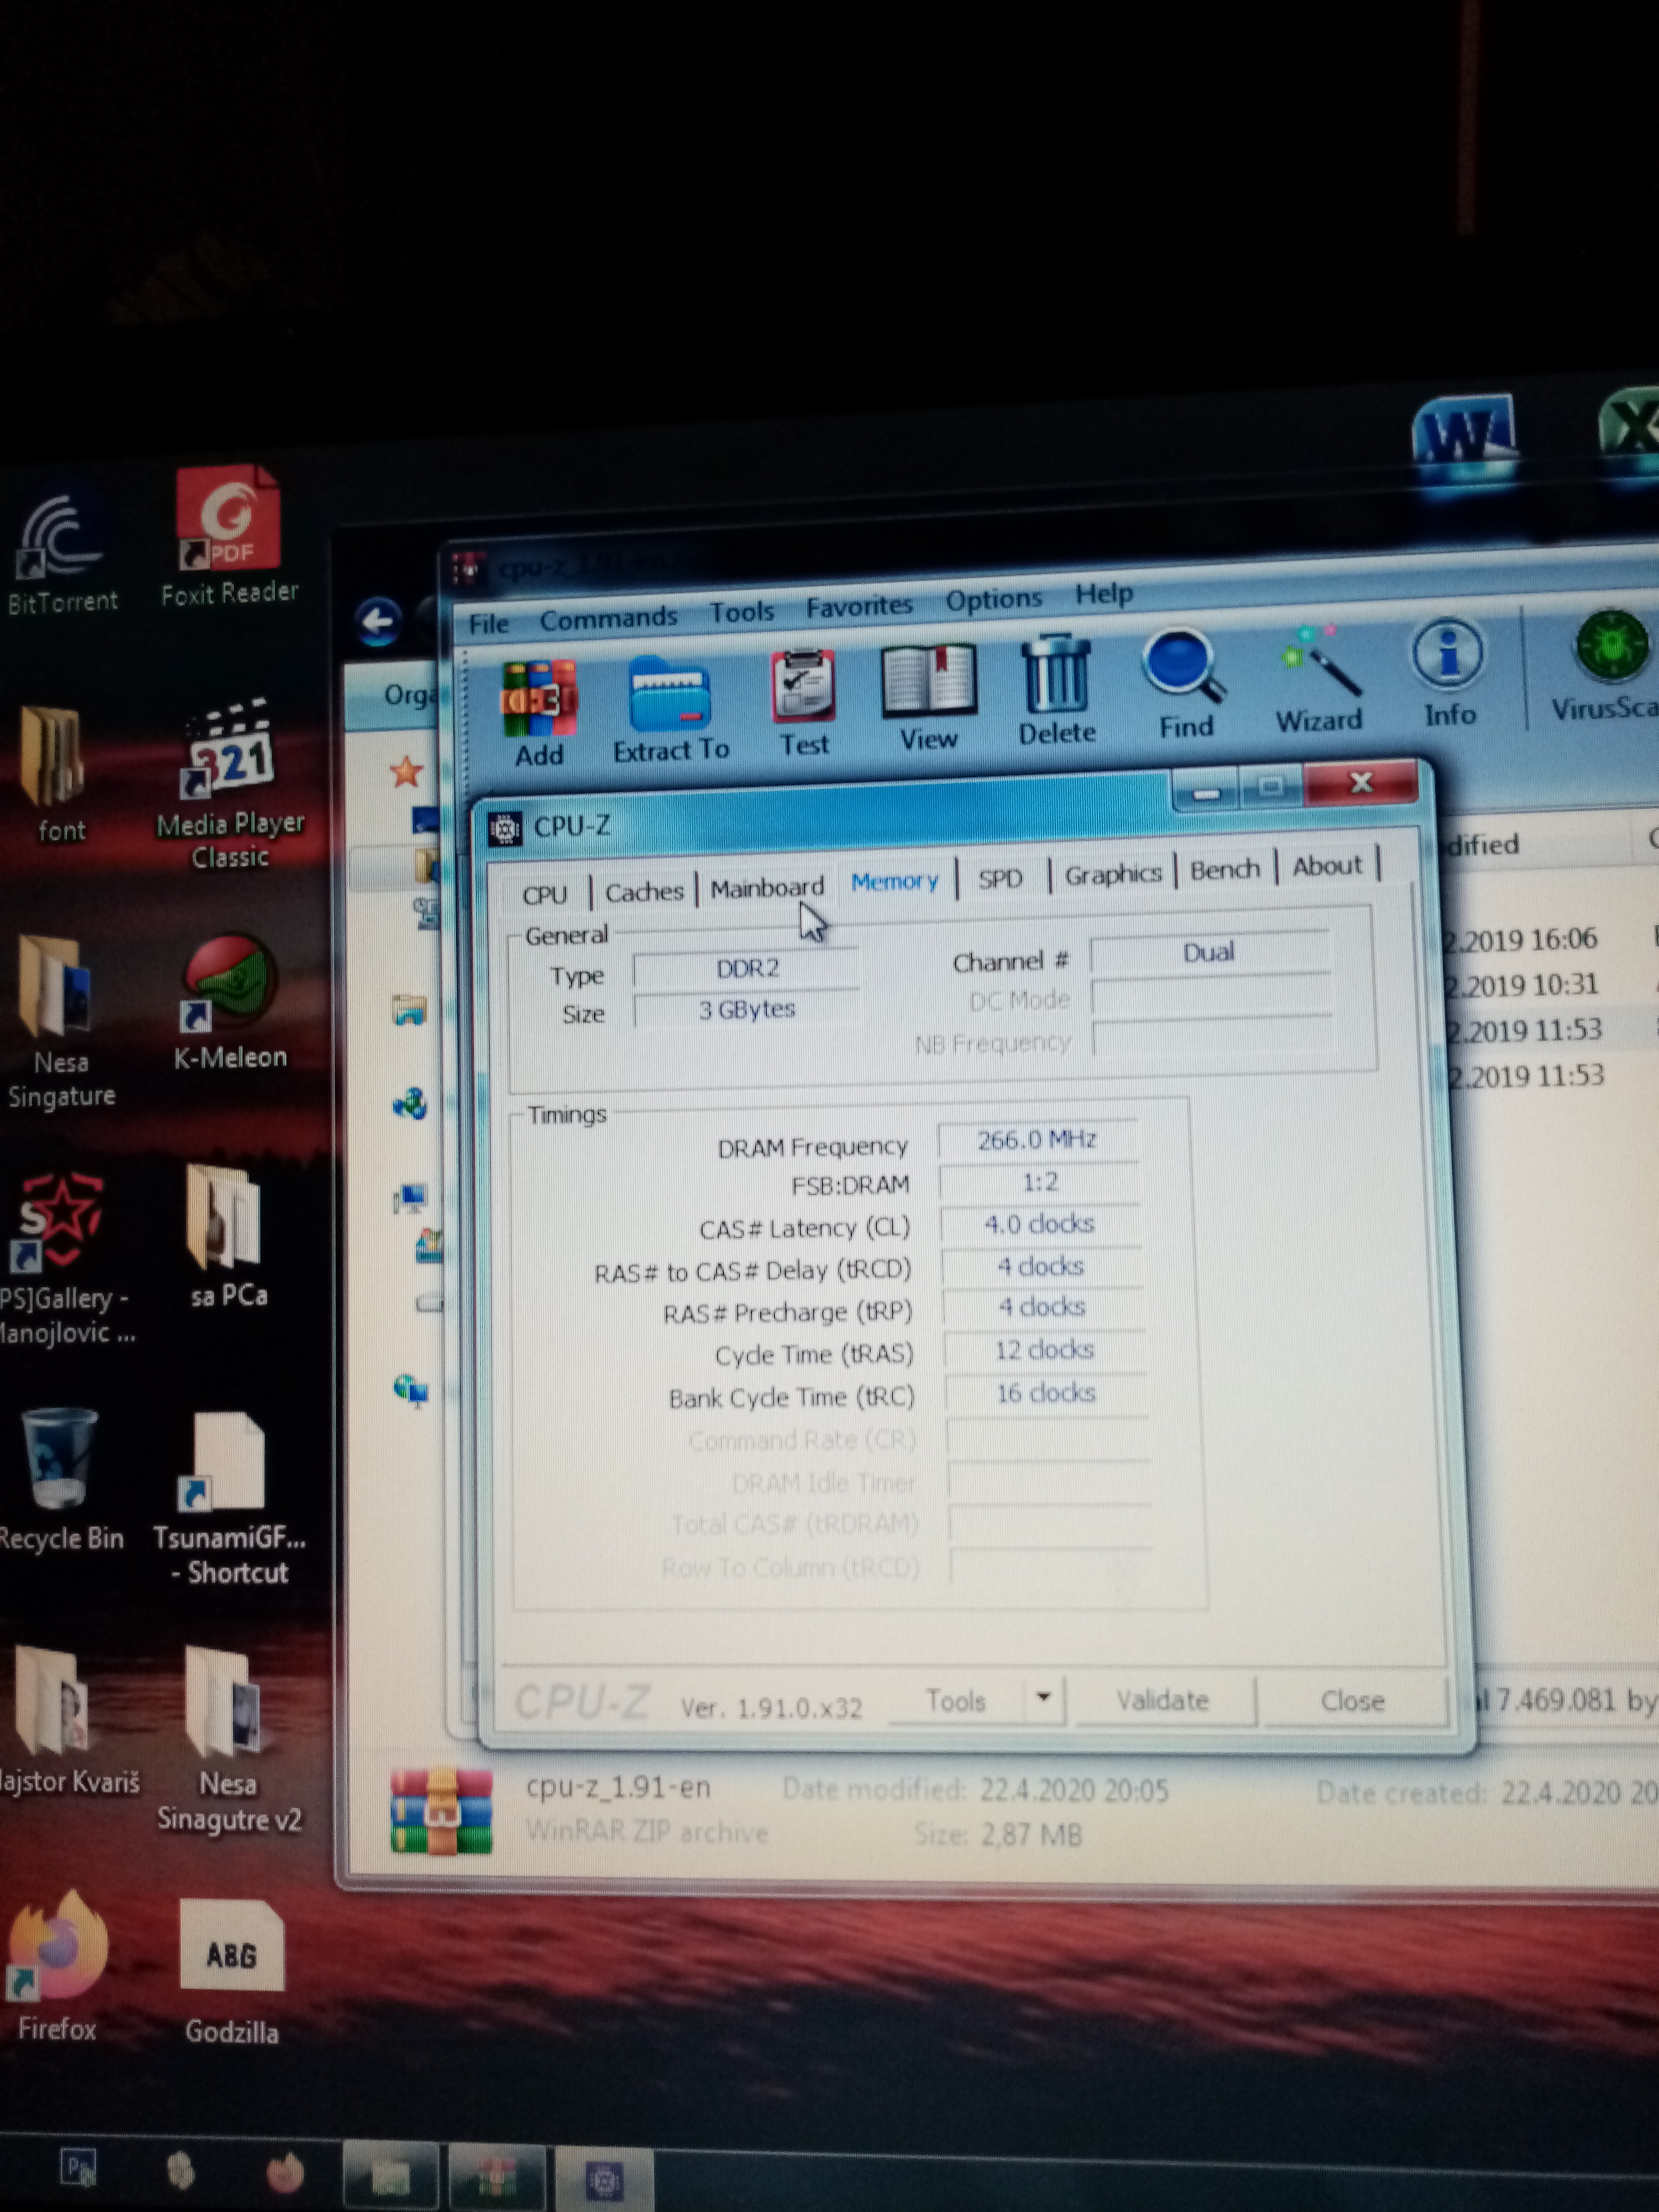Click the CPU-Z icon in the taskbar
Viewport: 1659px width, 2212px height.
(x=605, y=2180)
